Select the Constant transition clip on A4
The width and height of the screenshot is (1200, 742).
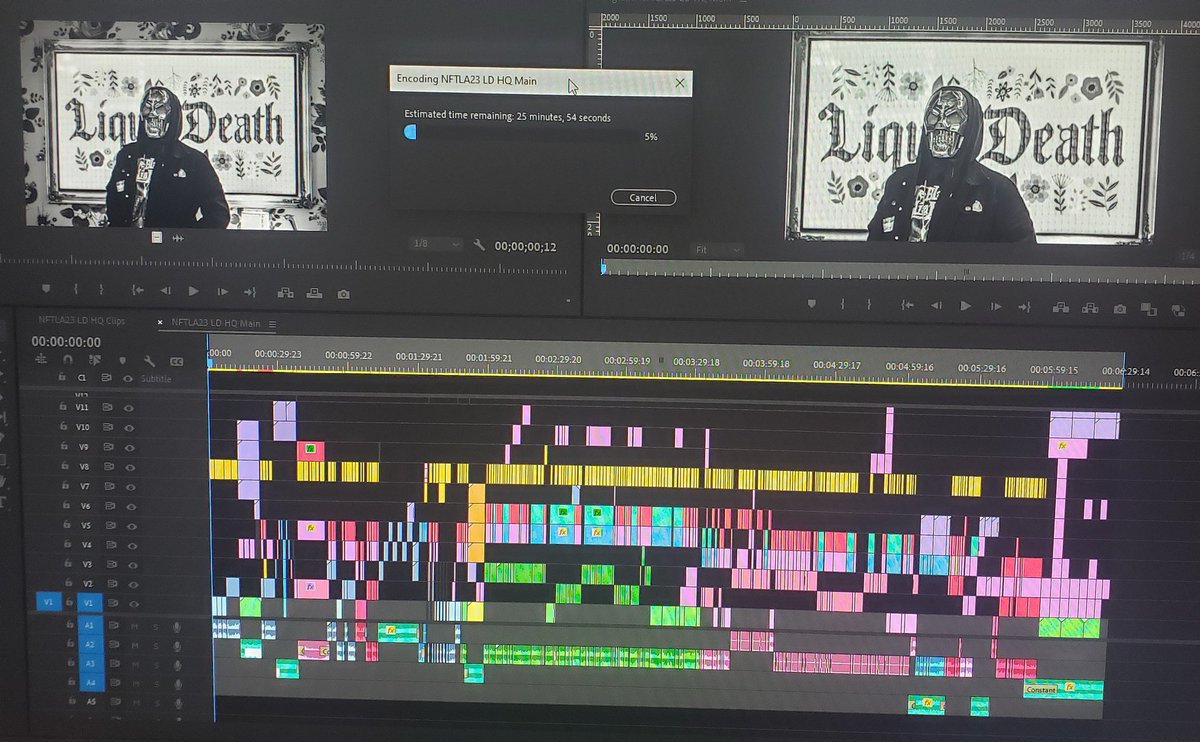click(x=1040, y=689)
